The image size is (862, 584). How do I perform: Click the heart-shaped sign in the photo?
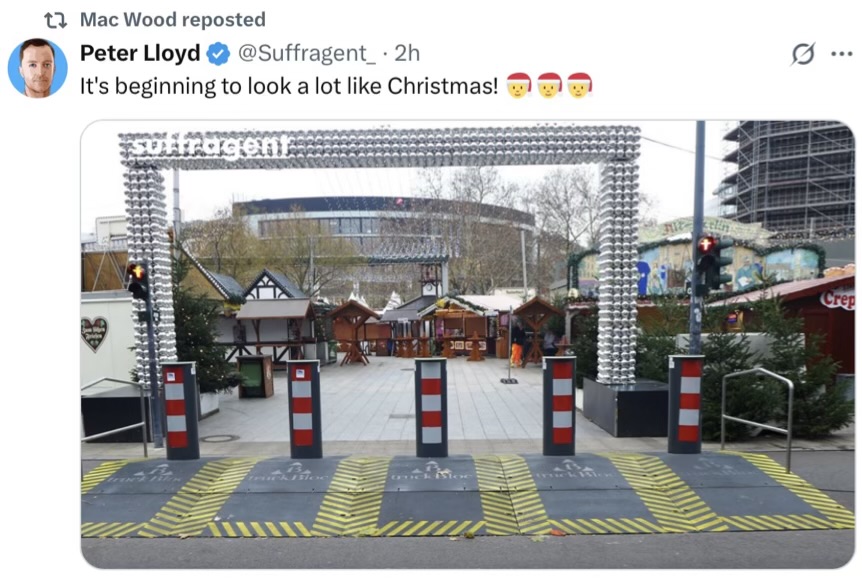(94, 334)
